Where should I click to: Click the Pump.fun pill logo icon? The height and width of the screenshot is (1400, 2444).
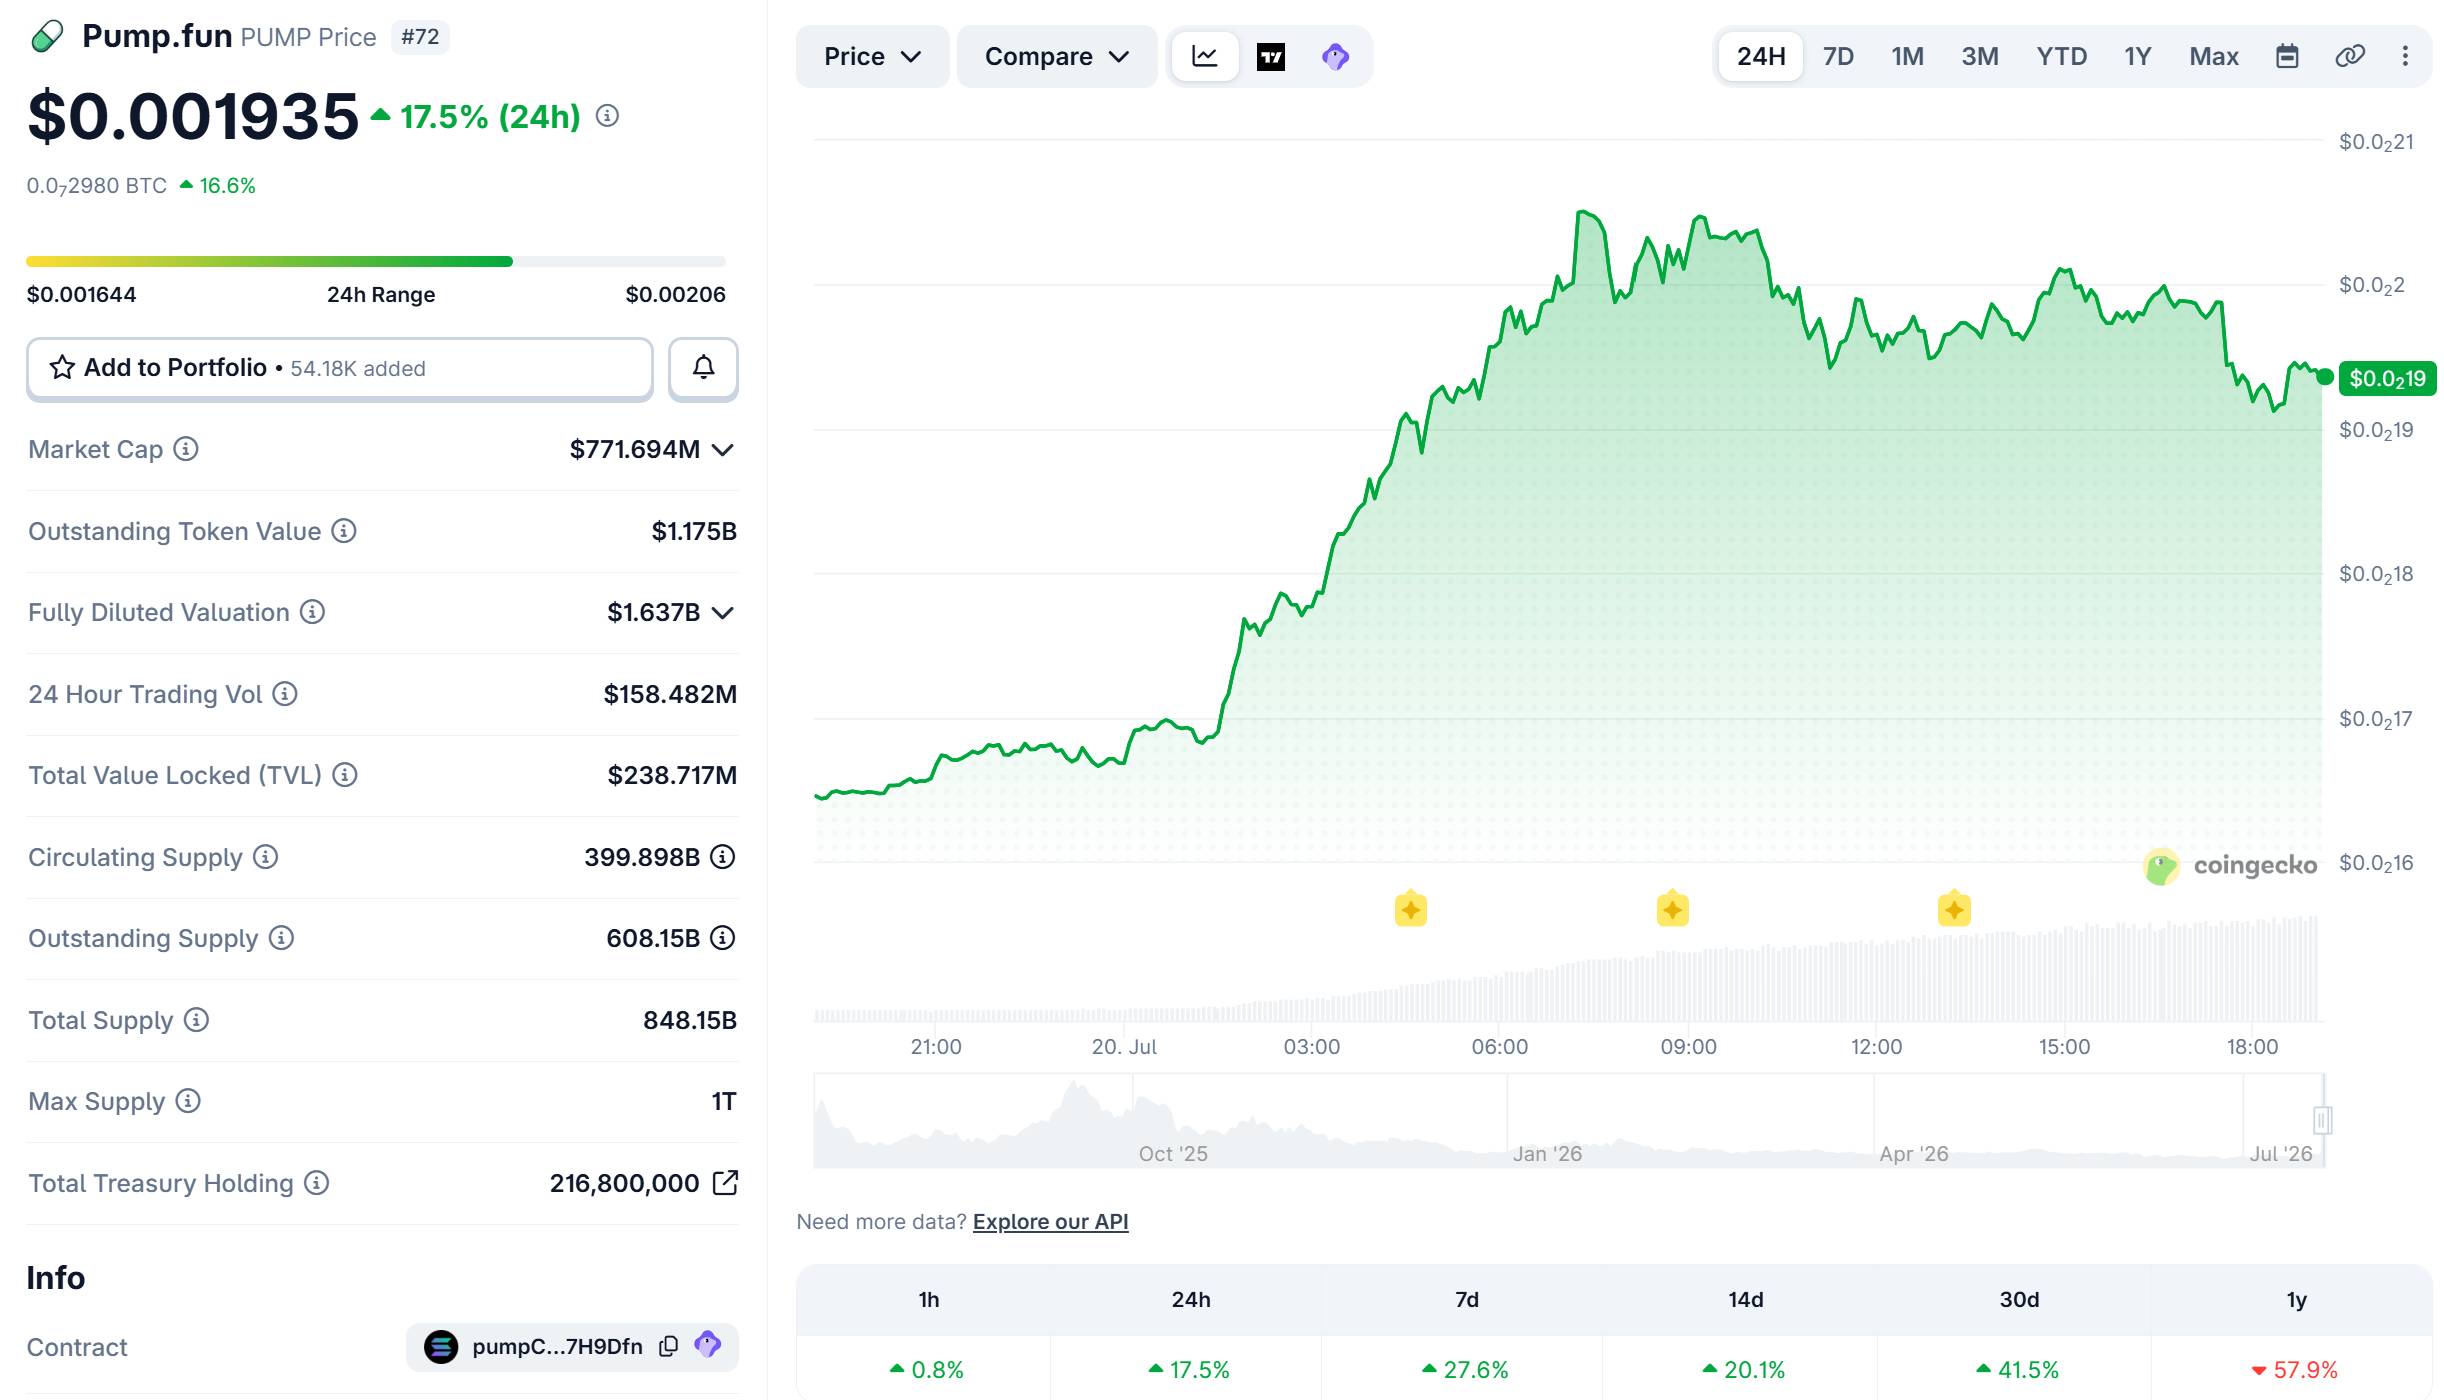coord(47,37)
